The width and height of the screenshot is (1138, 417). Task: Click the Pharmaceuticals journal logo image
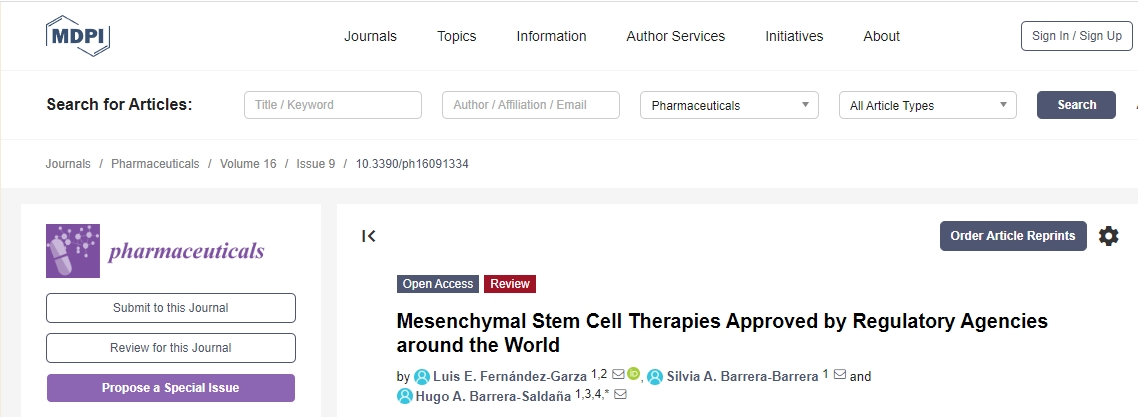pos(155,250)
